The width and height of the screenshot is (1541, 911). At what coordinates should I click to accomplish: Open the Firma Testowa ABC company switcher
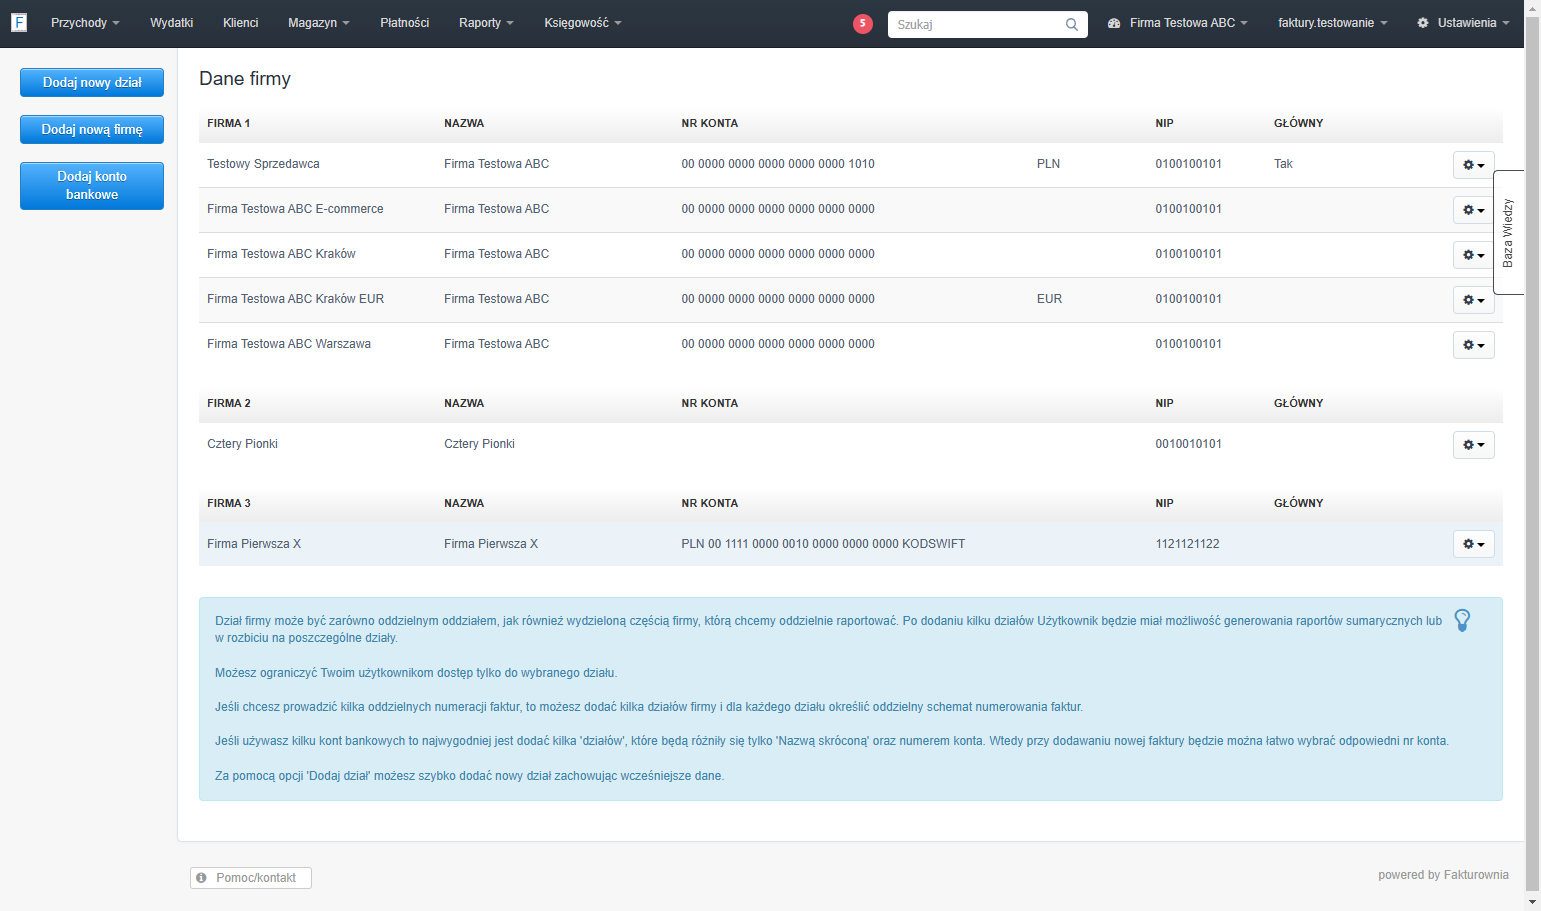tap(1178, 23)
